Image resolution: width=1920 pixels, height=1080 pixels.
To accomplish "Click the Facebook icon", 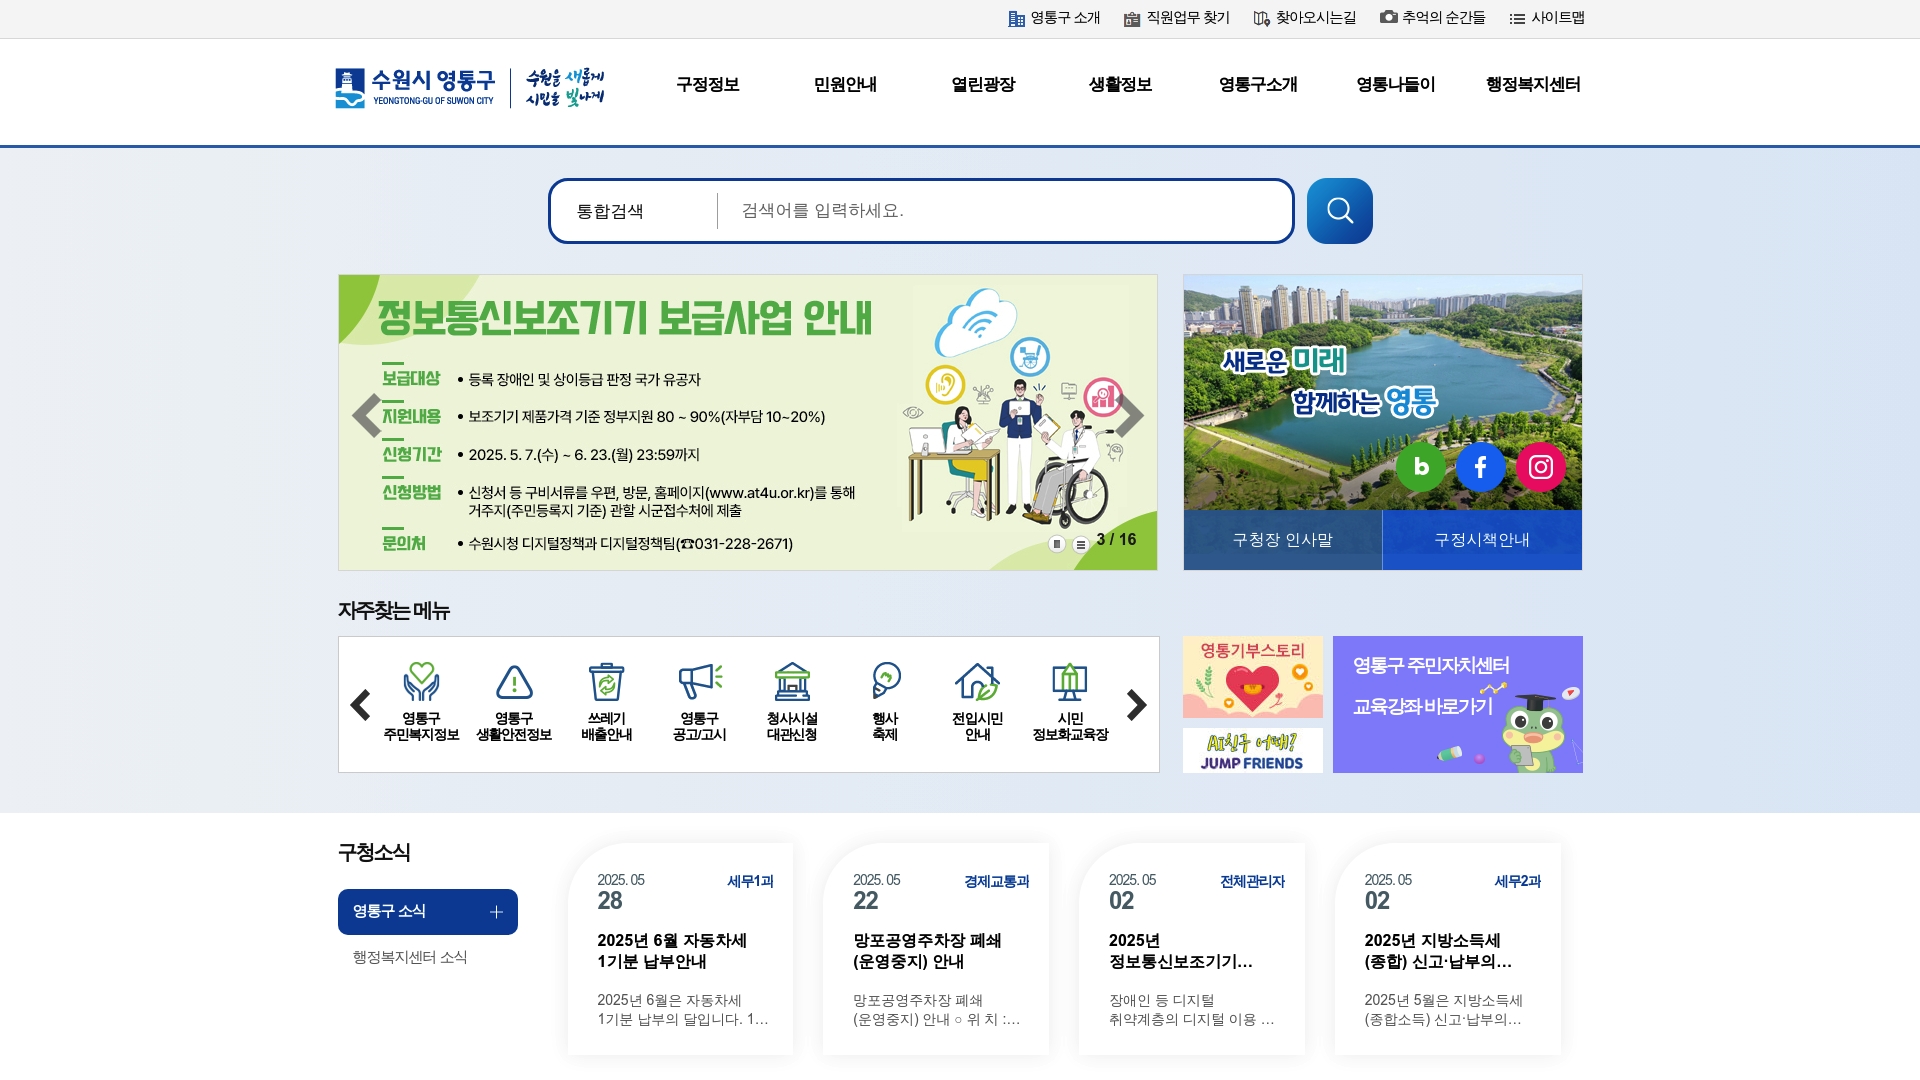I will click(1480, 467).
